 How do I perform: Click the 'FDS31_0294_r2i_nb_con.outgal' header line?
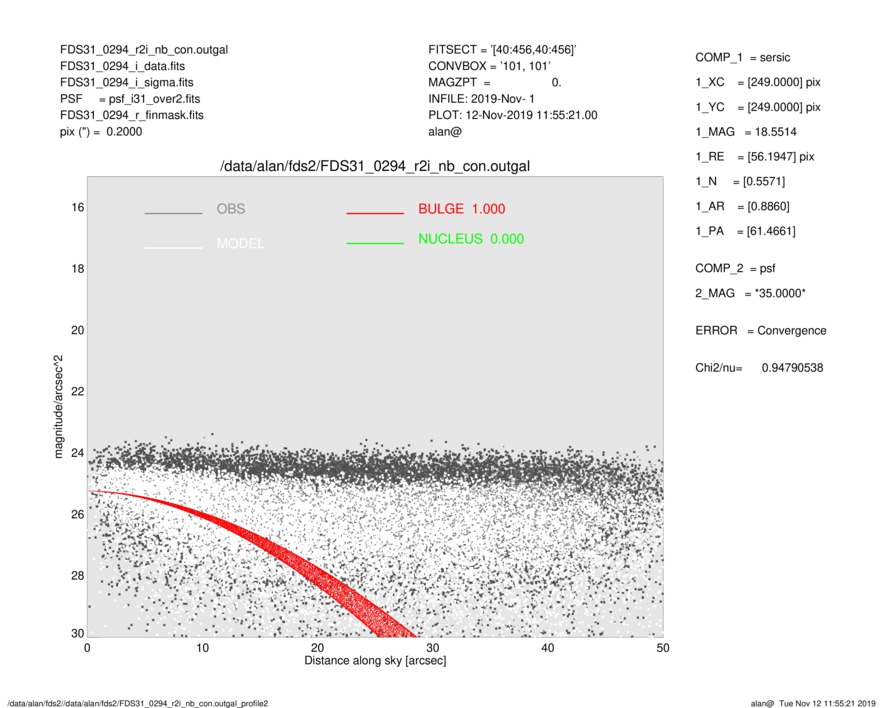[x=144, y=50]
